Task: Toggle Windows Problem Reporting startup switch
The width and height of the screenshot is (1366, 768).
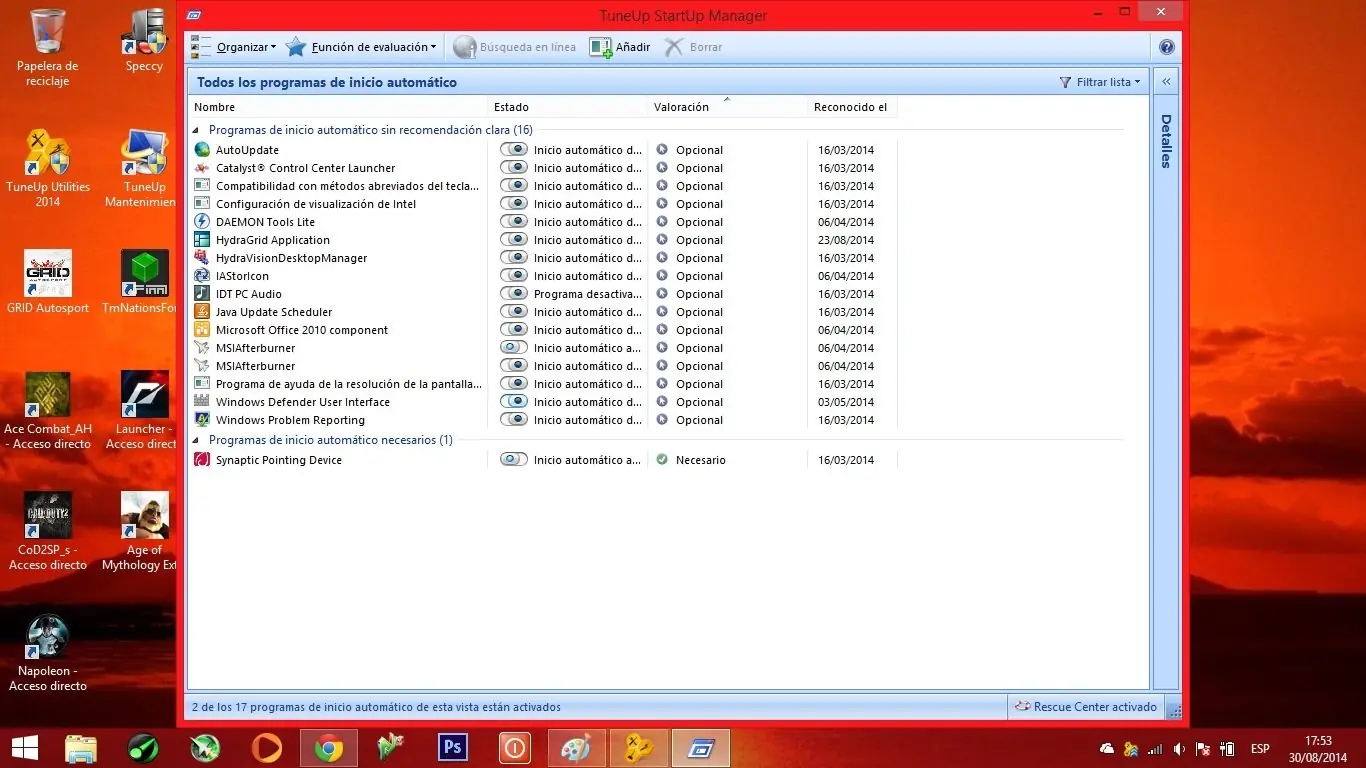Action: (514, 420)
